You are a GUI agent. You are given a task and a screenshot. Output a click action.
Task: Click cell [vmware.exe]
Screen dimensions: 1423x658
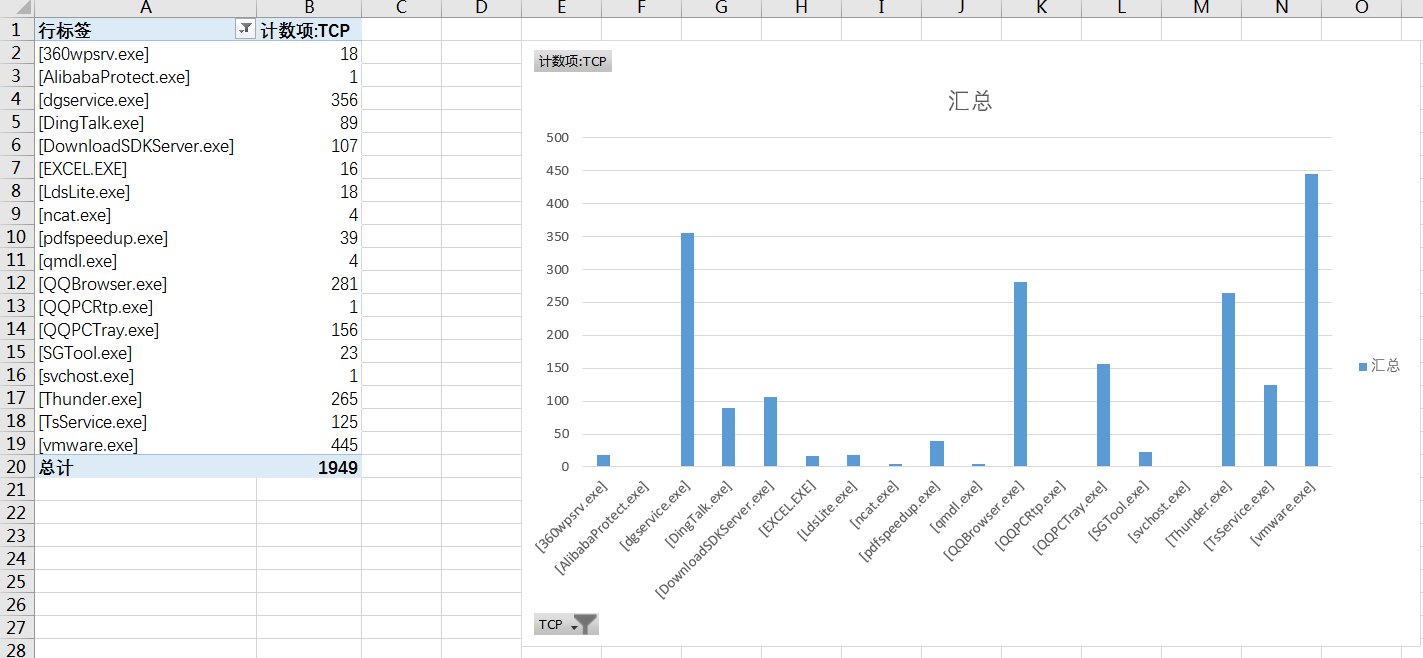point(145,445)
